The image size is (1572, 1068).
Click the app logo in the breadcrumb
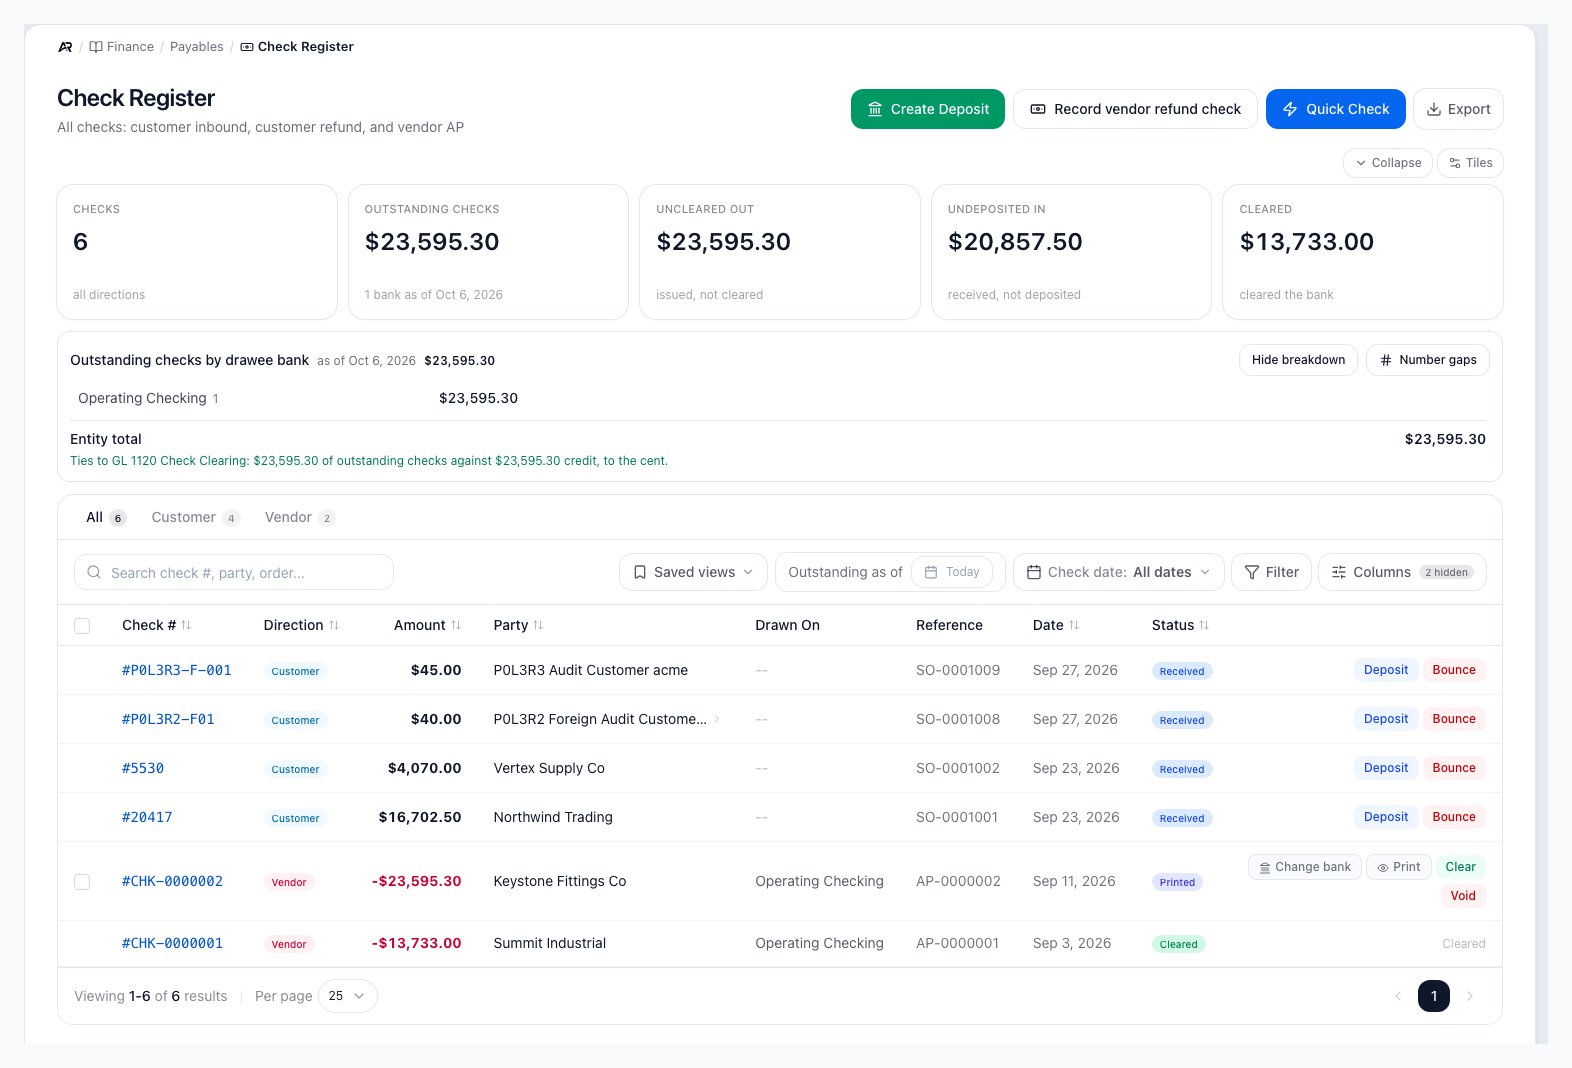pyautogui.click(x=65, y=47)
